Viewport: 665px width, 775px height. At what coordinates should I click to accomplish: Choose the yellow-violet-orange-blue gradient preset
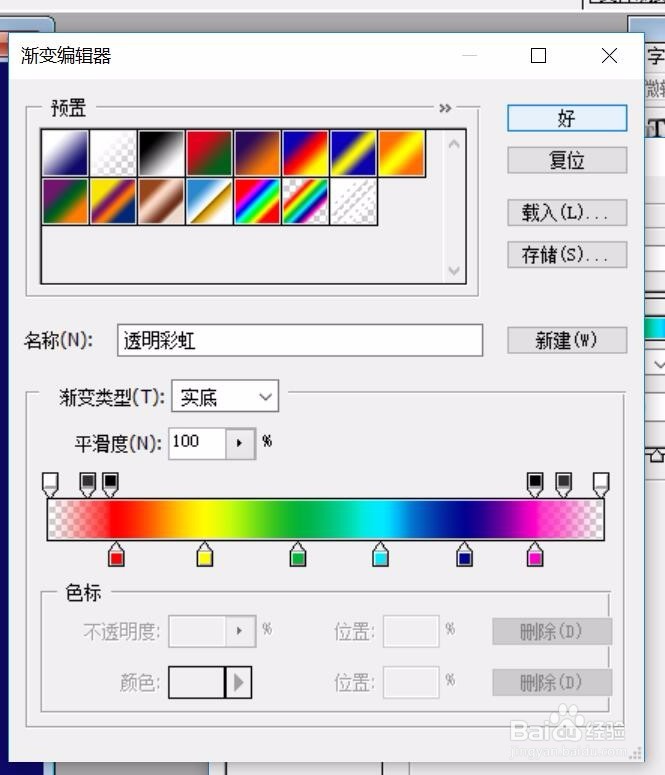[113, 202]
